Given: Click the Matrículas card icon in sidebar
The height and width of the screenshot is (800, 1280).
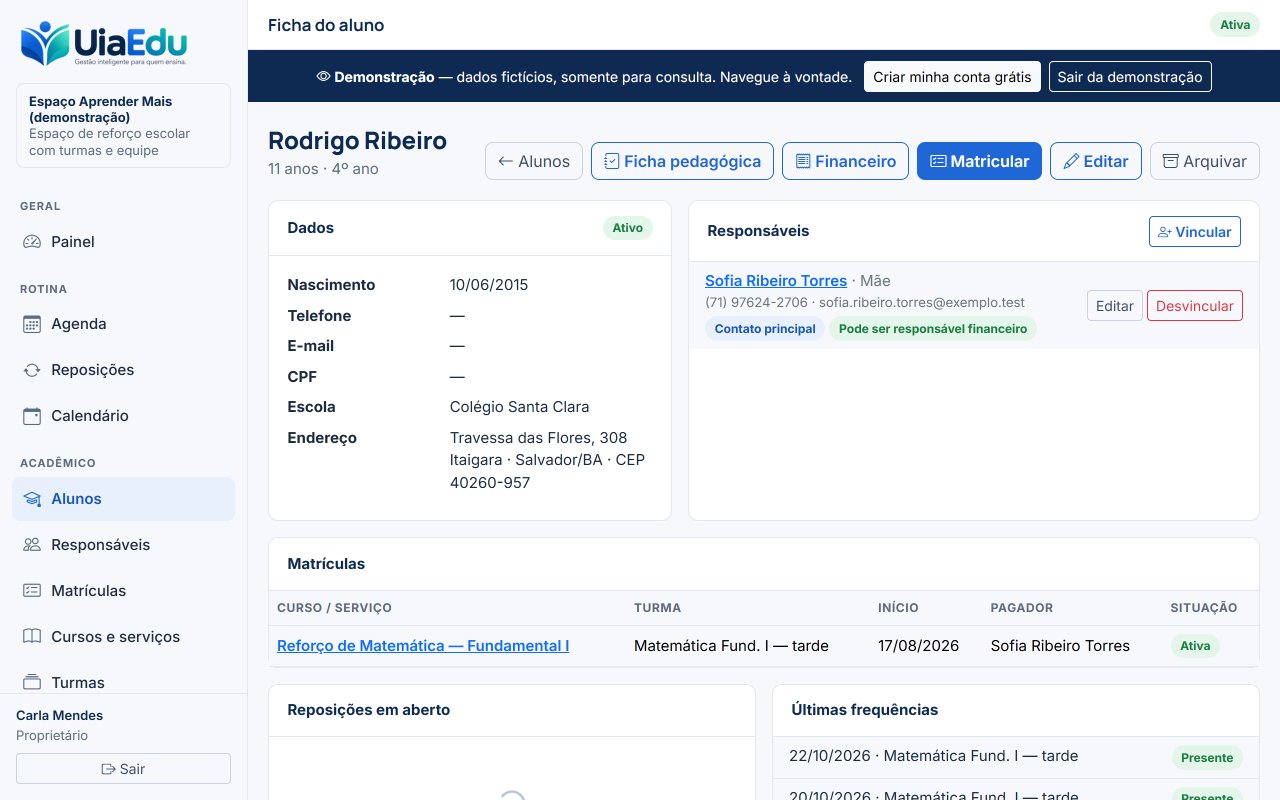Looking at the screenshot, I should [x=32, y=591].
